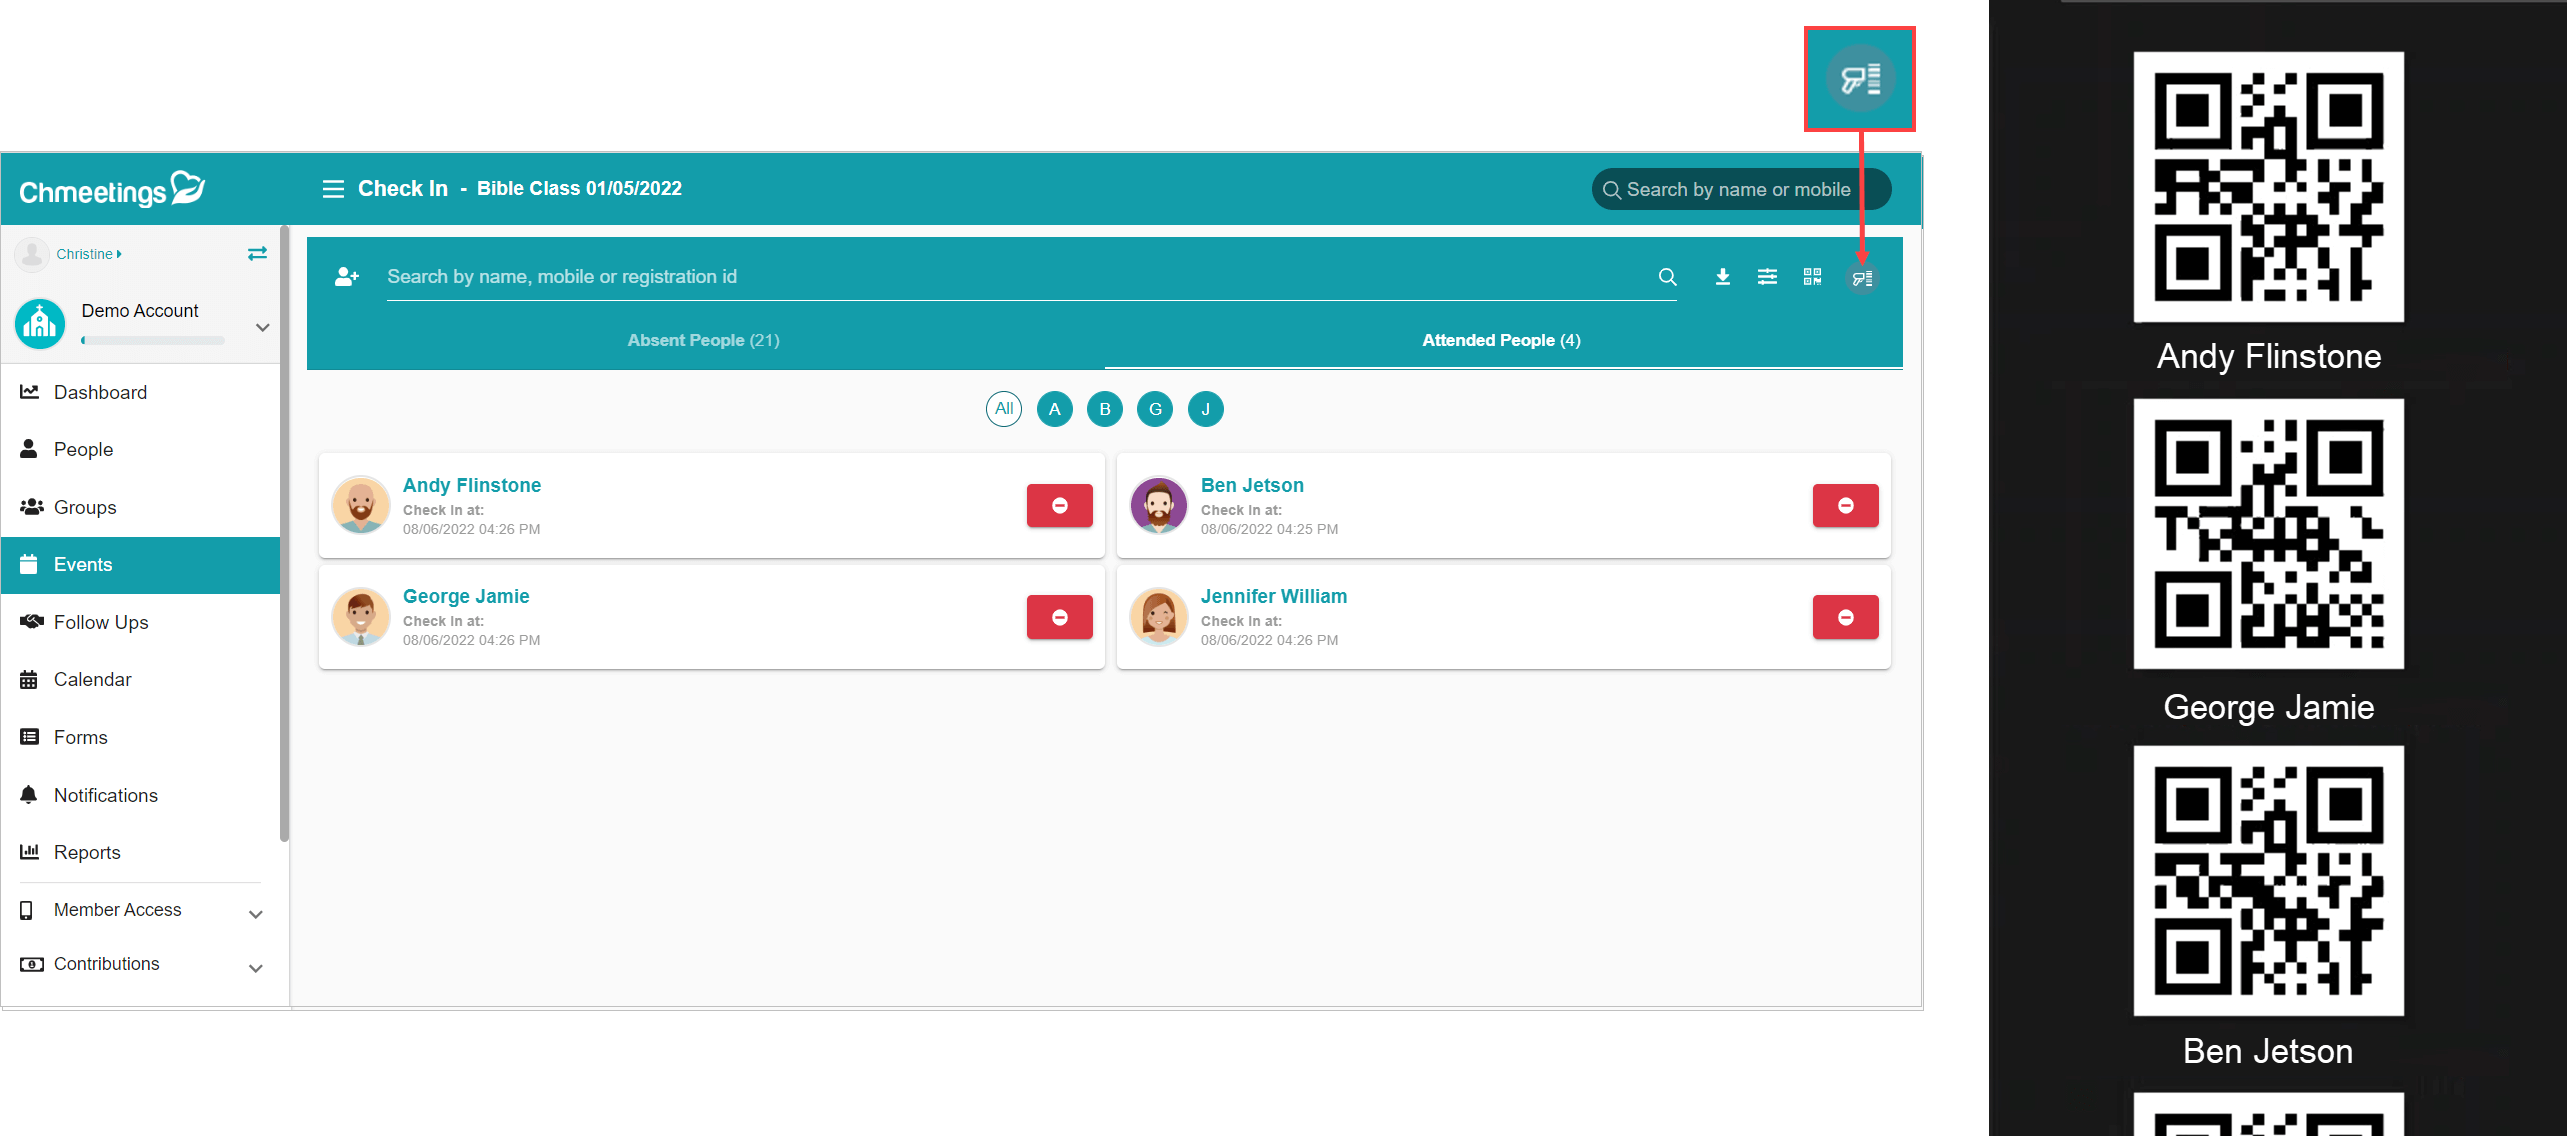Open the filter settings sliders icon
The height and width of the screenshot is (1136, 2567).
1767,277
